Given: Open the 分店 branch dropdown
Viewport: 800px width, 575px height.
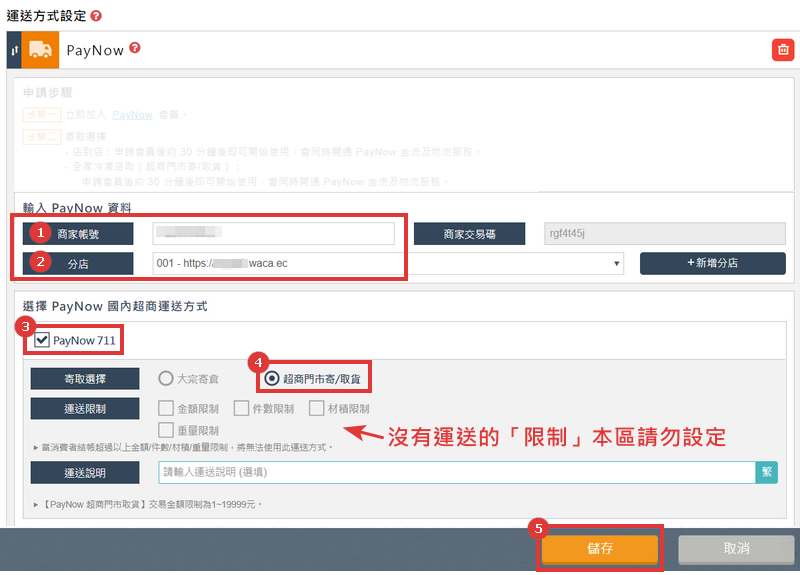Looking at the screenshot, I should click(x=388, y=263).
